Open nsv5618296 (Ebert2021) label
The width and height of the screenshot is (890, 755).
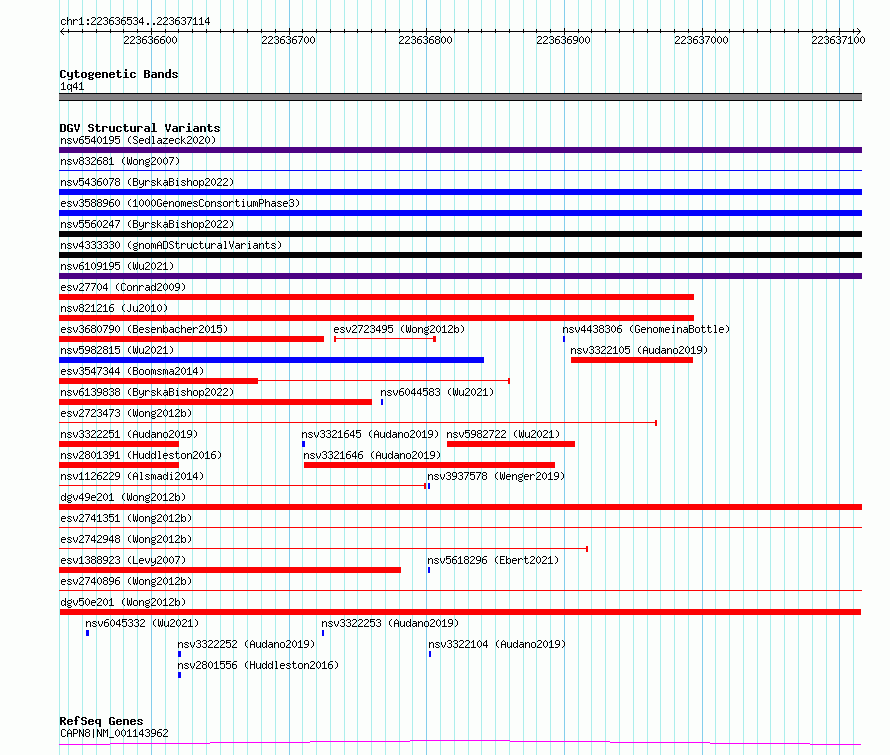pos(493,560)
